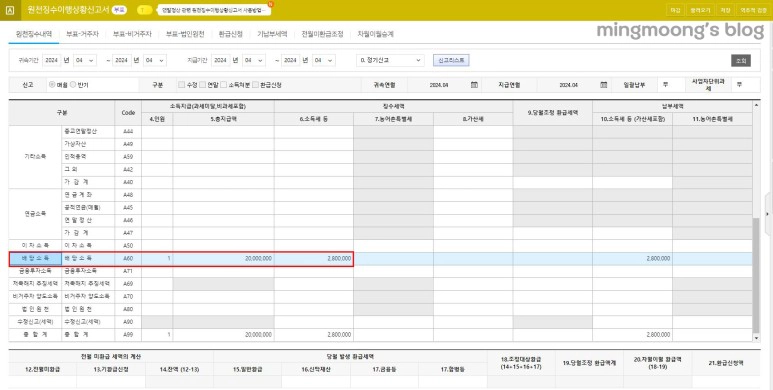
Task: Click the 신고리스트 button
Action: click(451, 60)
